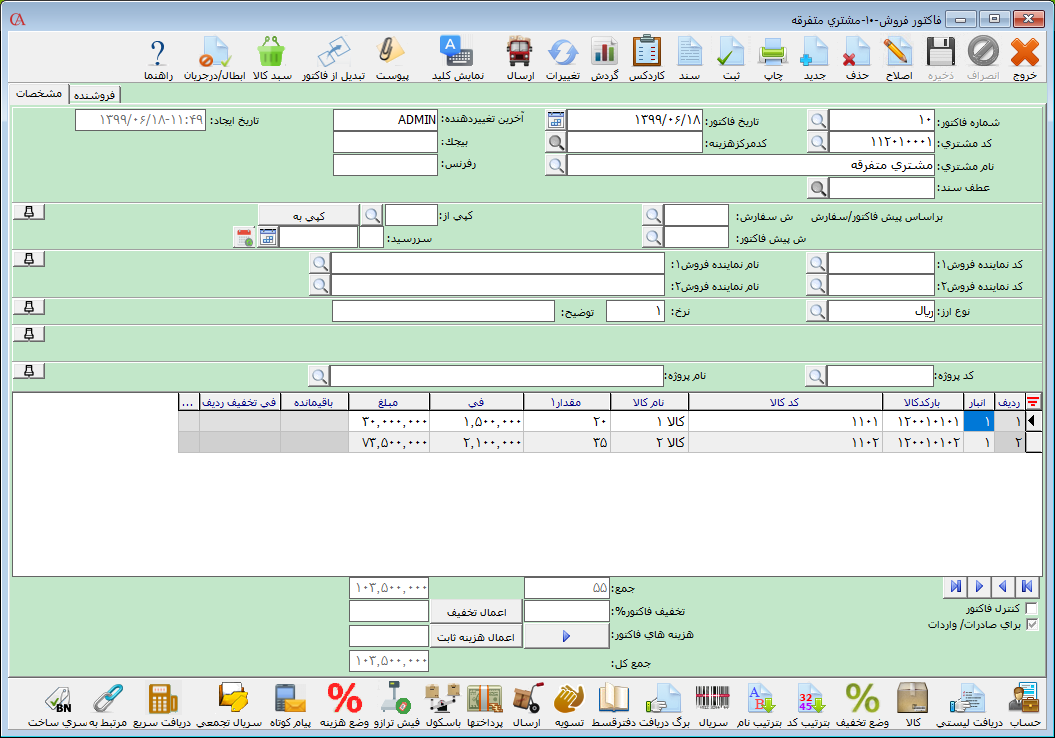Image resolution: width=1055 pixels, height=738 pixels.
Task: Click the چاپ (Print) toolbar icon
Action: click(x=773, y=57)
